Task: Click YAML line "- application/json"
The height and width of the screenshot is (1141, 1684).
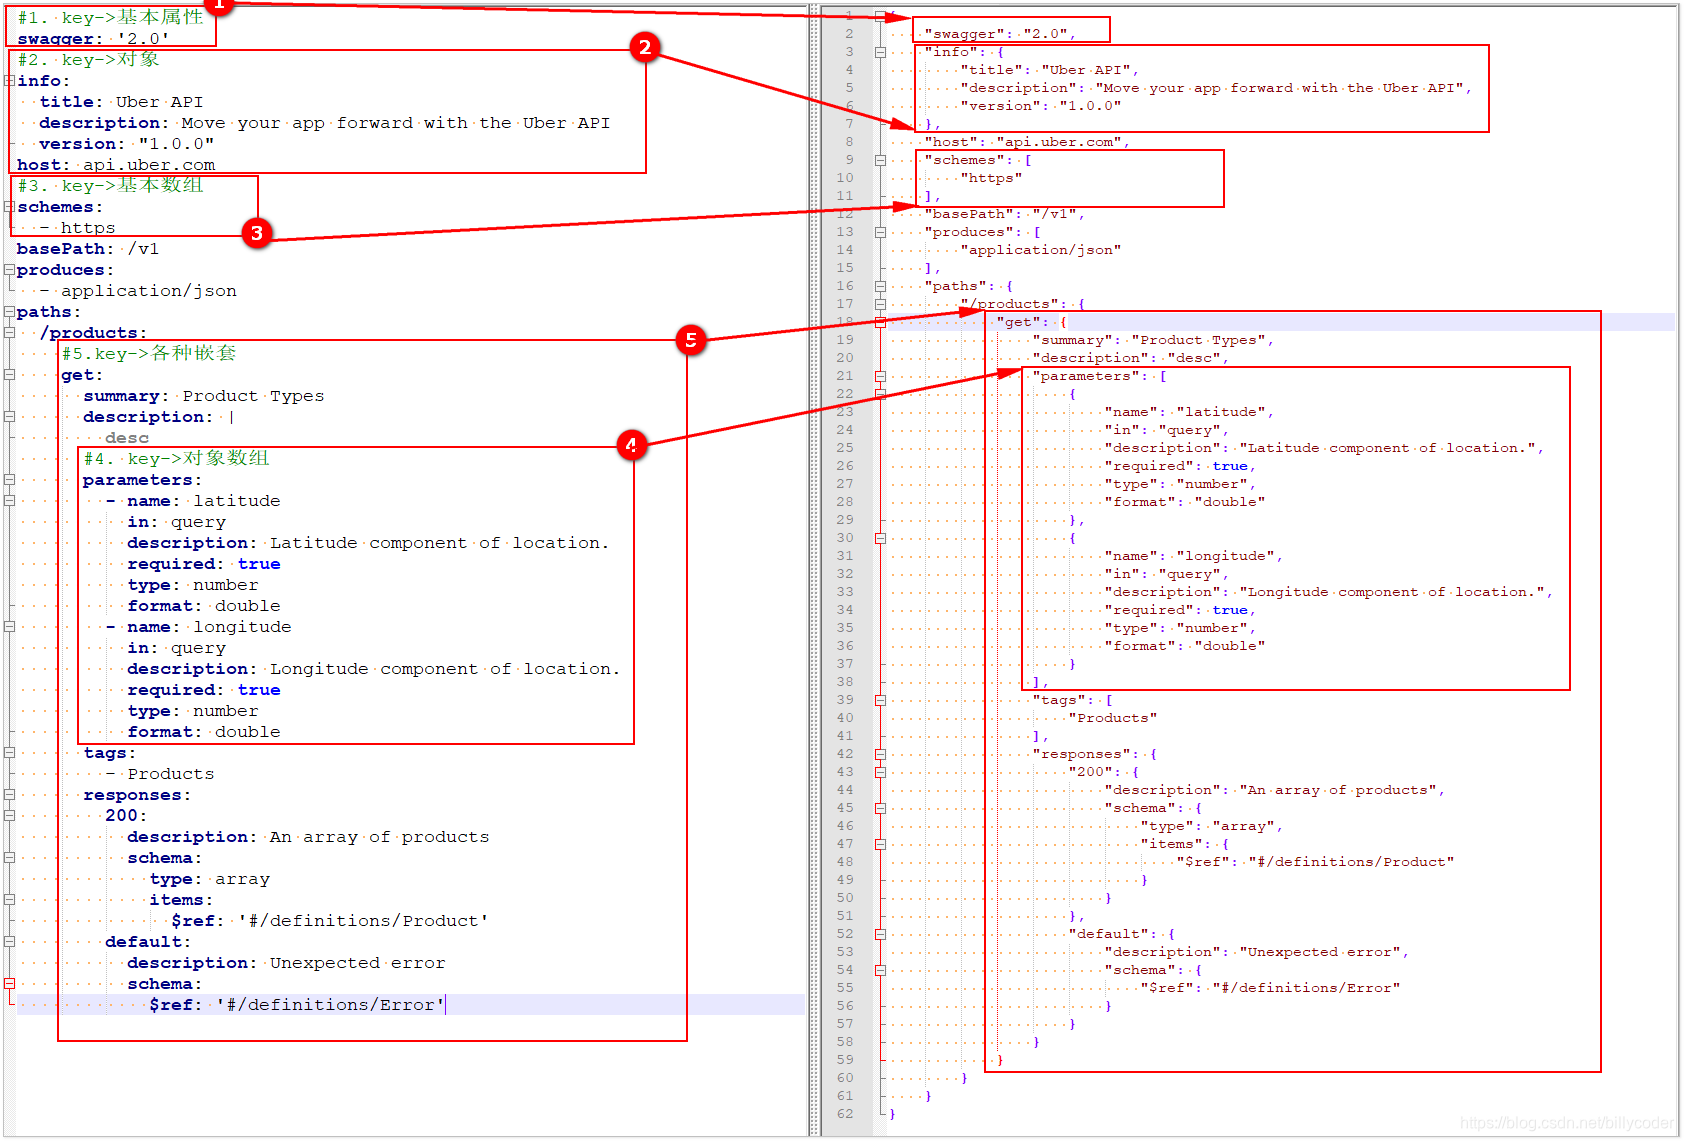Action: 139,291
